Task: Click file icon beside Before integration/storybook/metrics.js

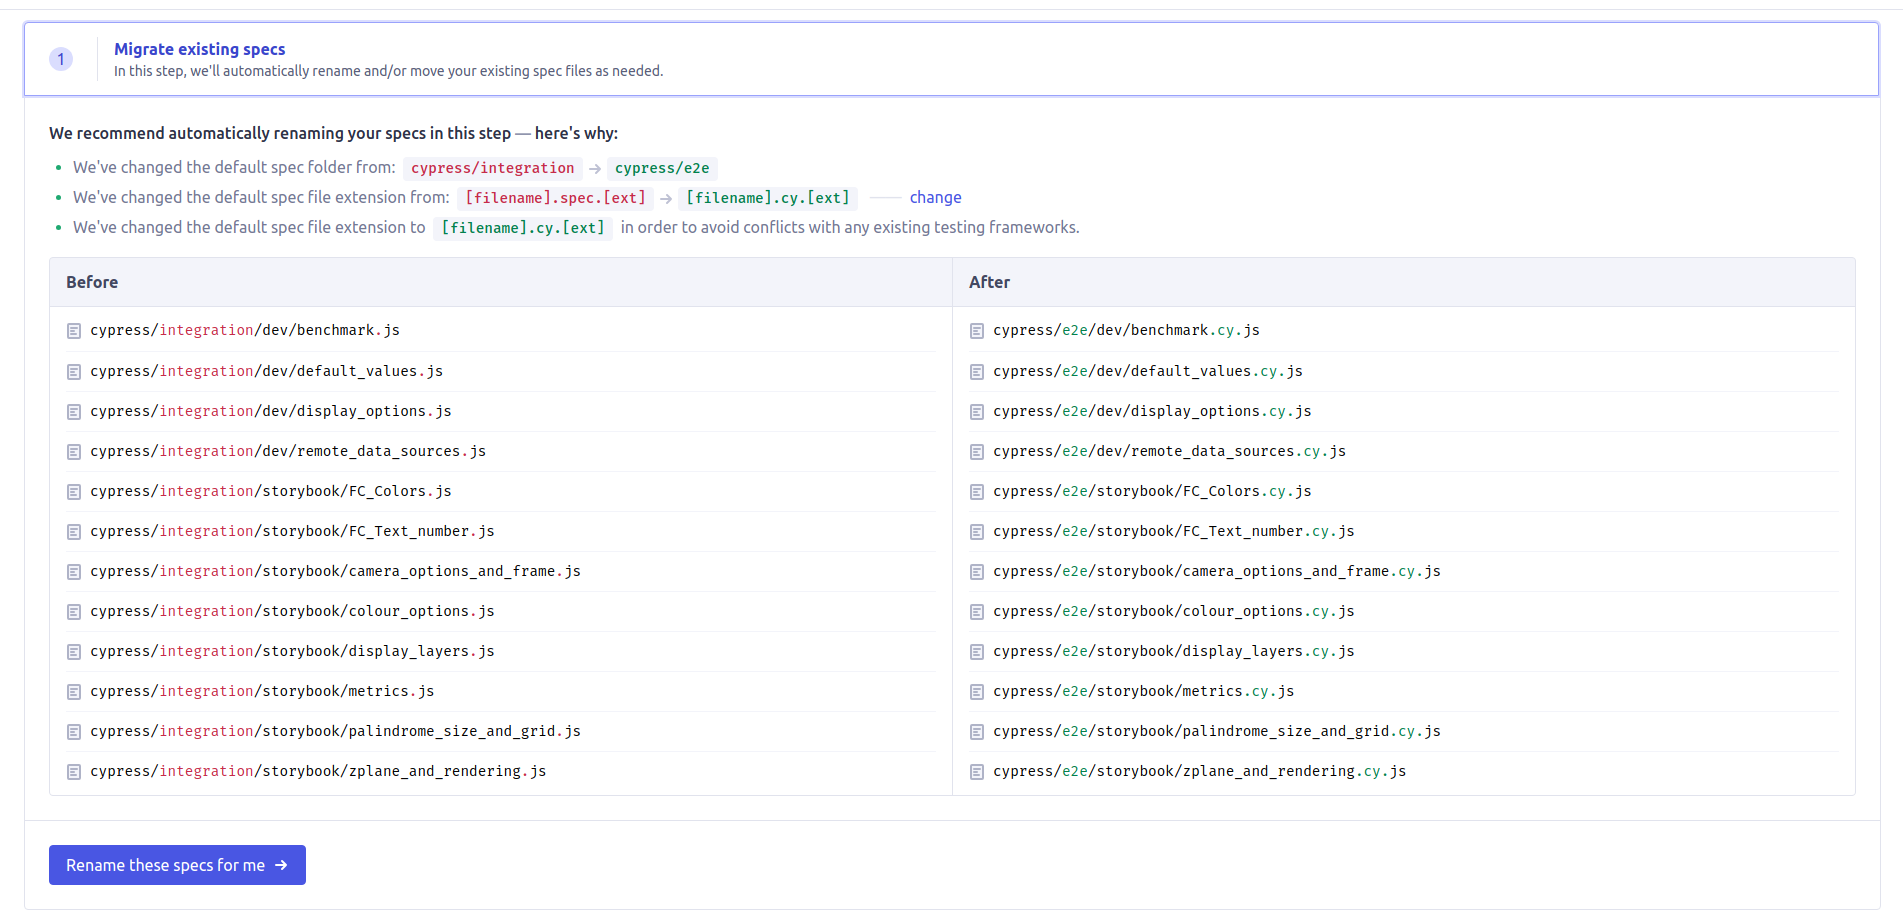Action: click(74, 692)
